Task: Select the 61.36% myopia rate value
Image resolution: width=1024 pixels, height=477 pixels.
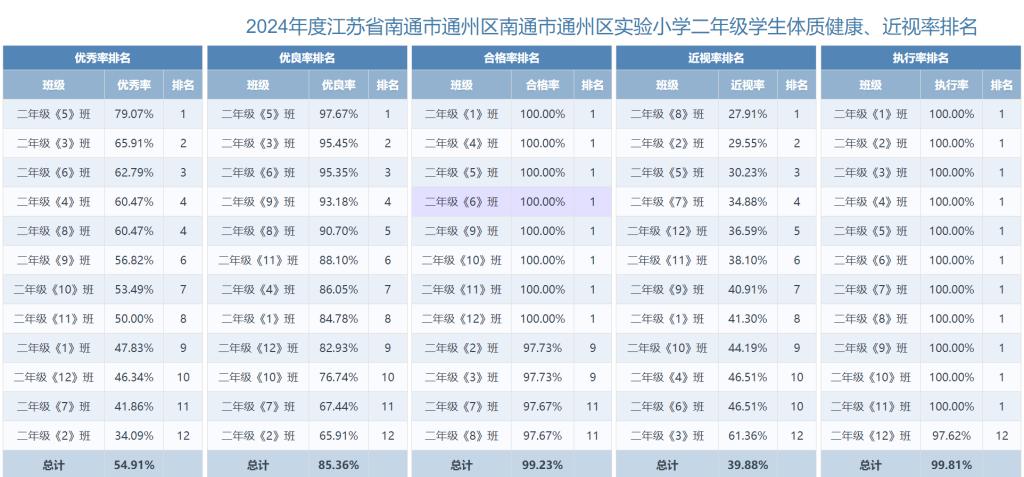Action: click(747, 436)
